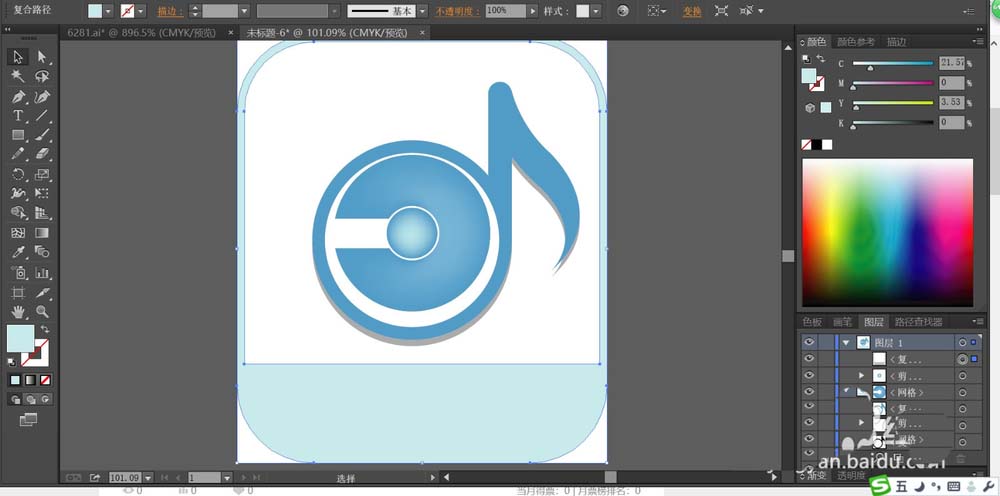Open the stroke weight dropdown
The height and width of the screenshot is (496, 1000).
244,11
